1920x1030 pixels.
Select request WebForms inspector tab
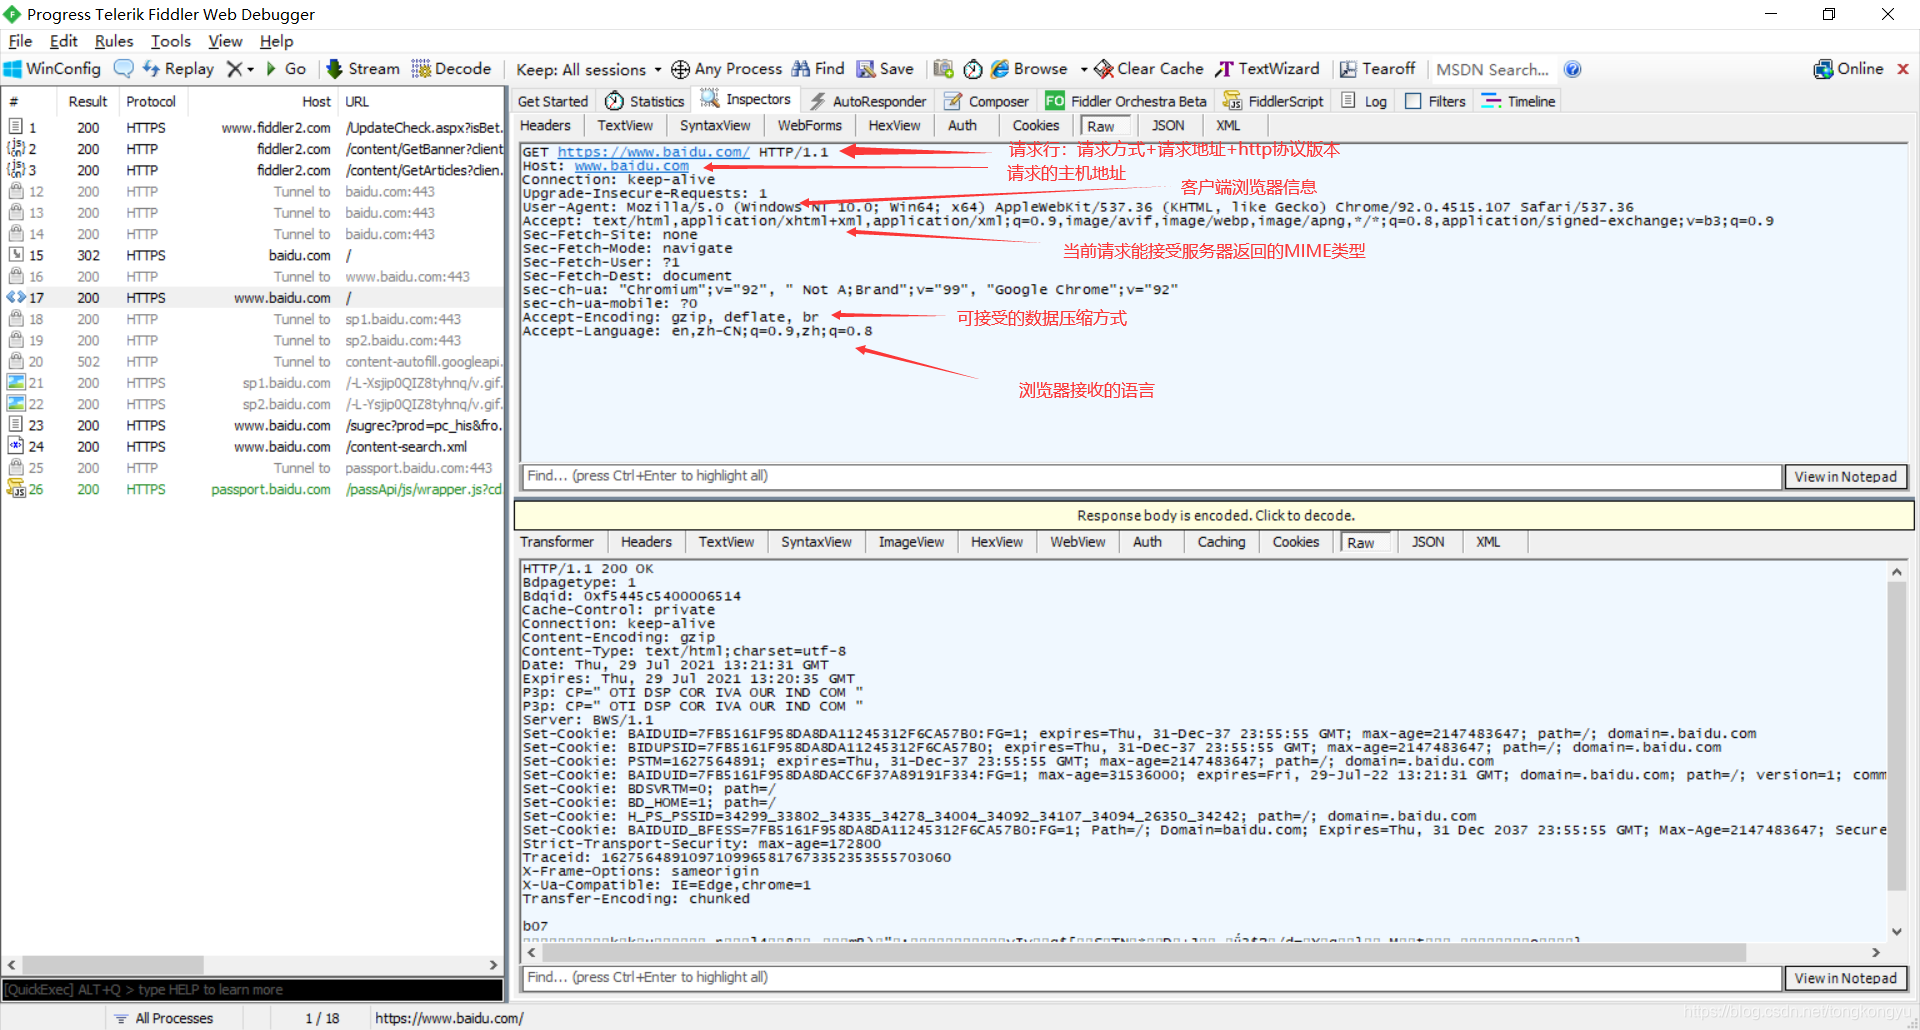tap(809, 125)
